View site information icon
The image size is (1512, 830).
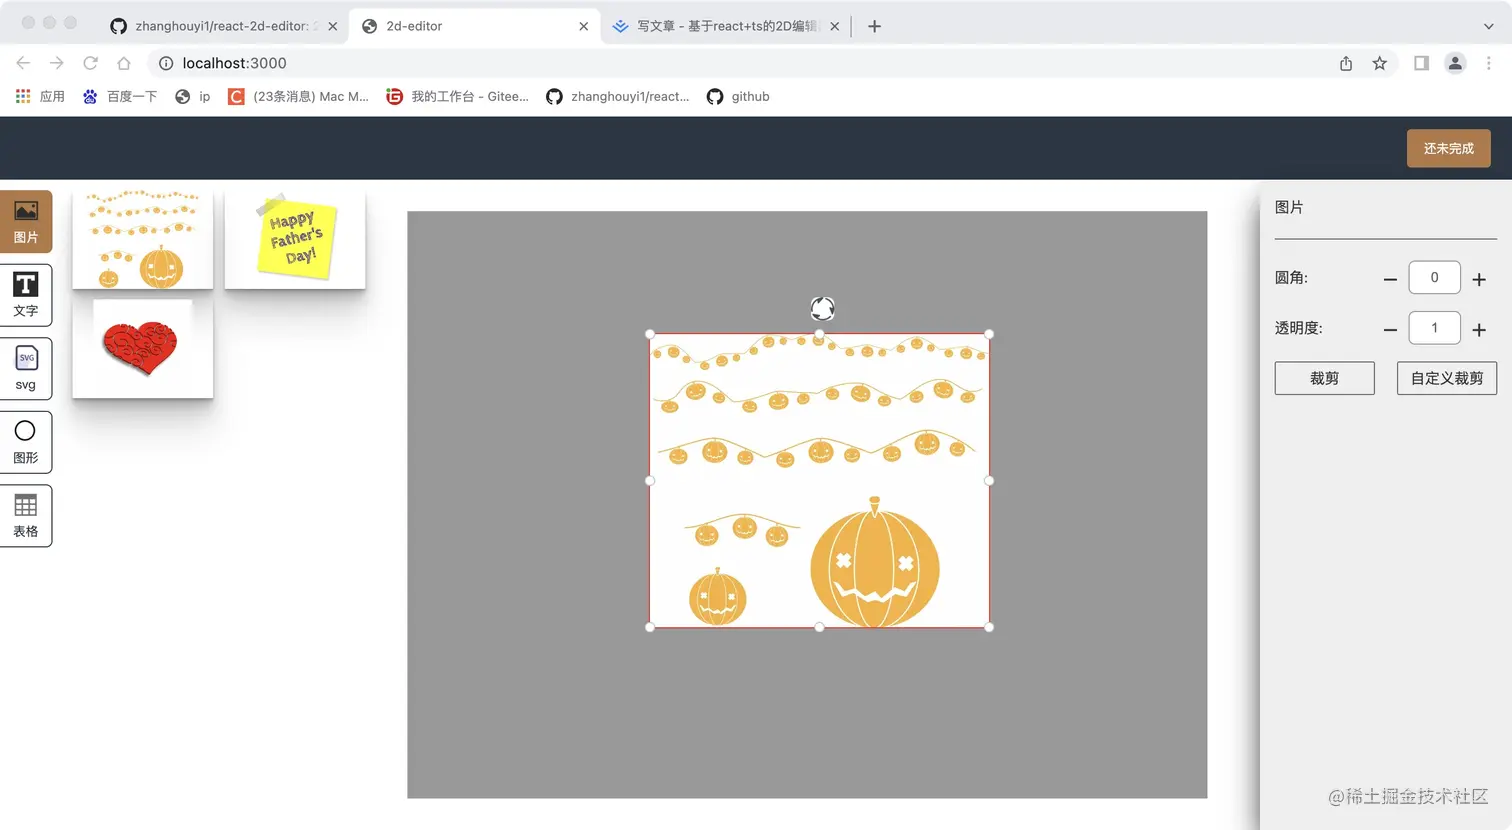166,63
